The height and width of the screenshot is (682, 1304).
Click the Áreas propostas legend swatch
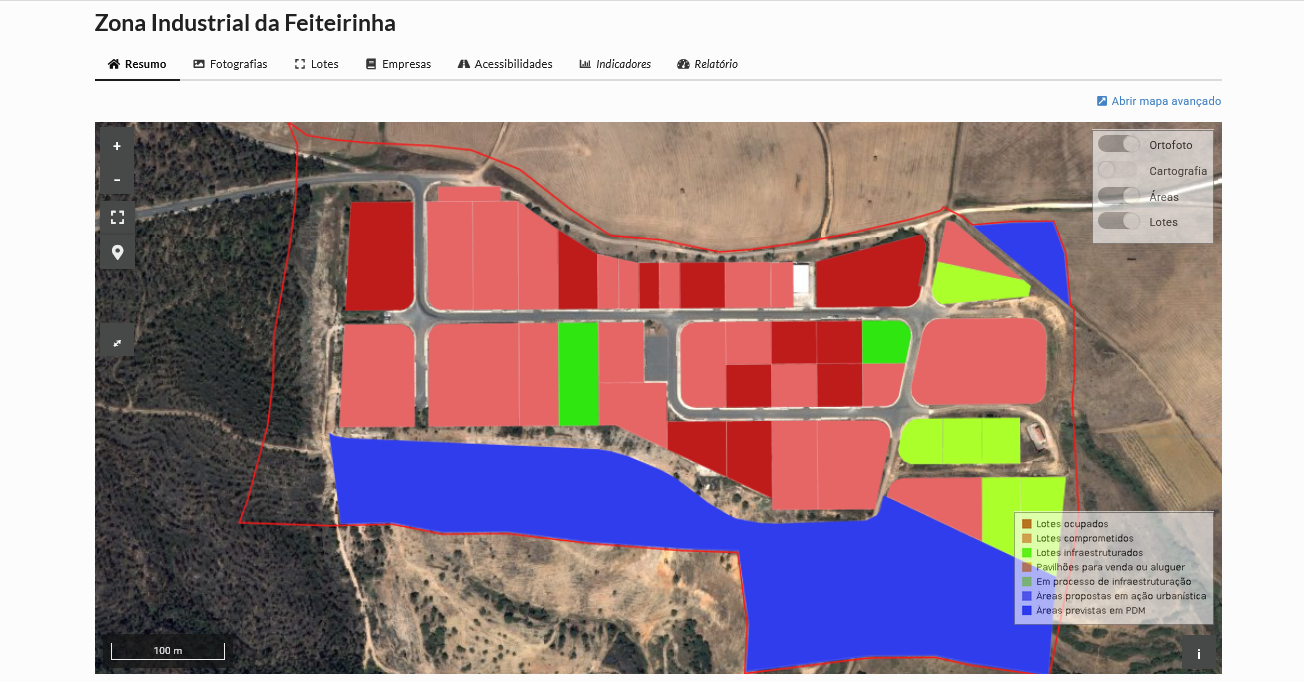(1027, 596)
